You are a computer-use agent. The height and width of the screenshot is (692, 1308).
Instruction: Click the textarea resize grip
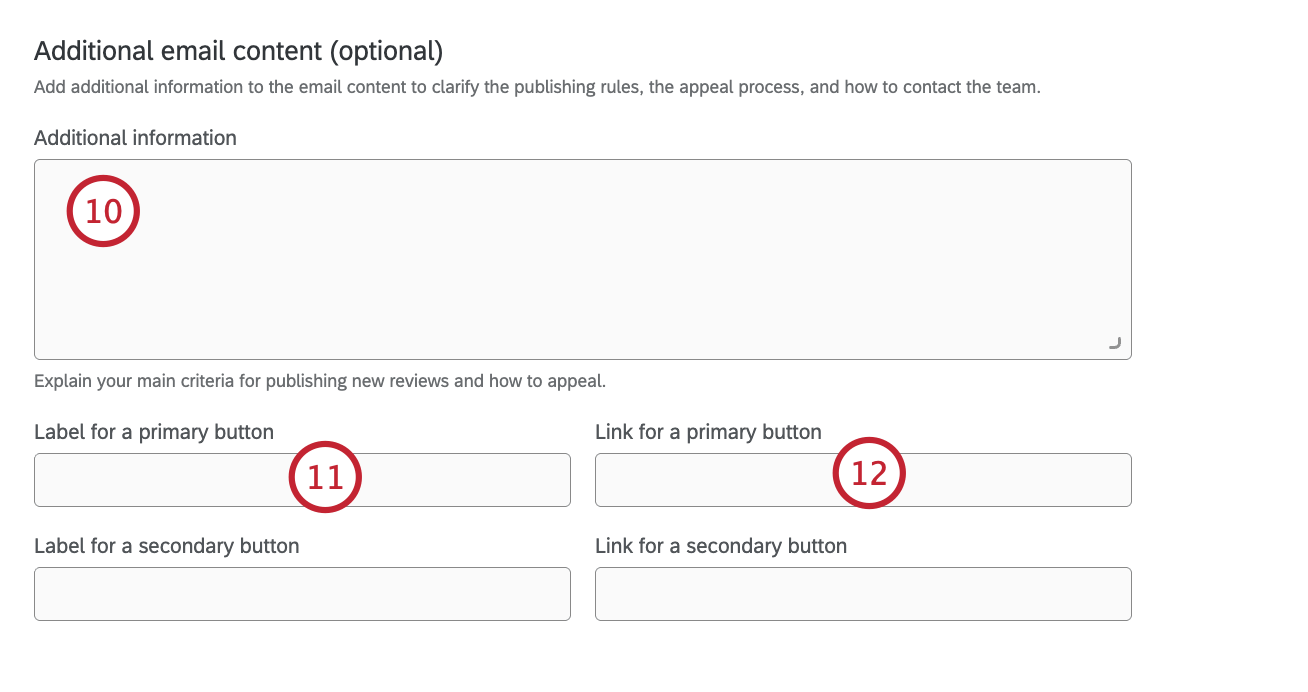pyautogui.click(x=1117, y=343)
